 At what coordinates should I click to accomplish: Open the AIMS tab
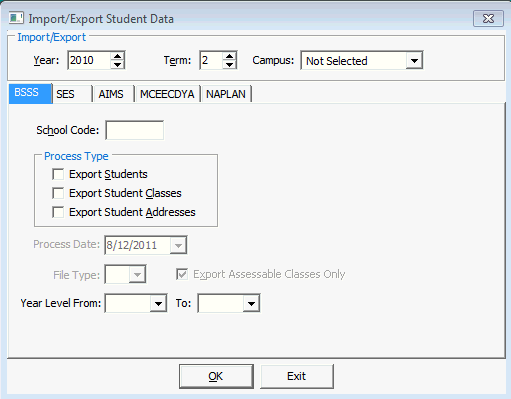[x=114, y=94]
